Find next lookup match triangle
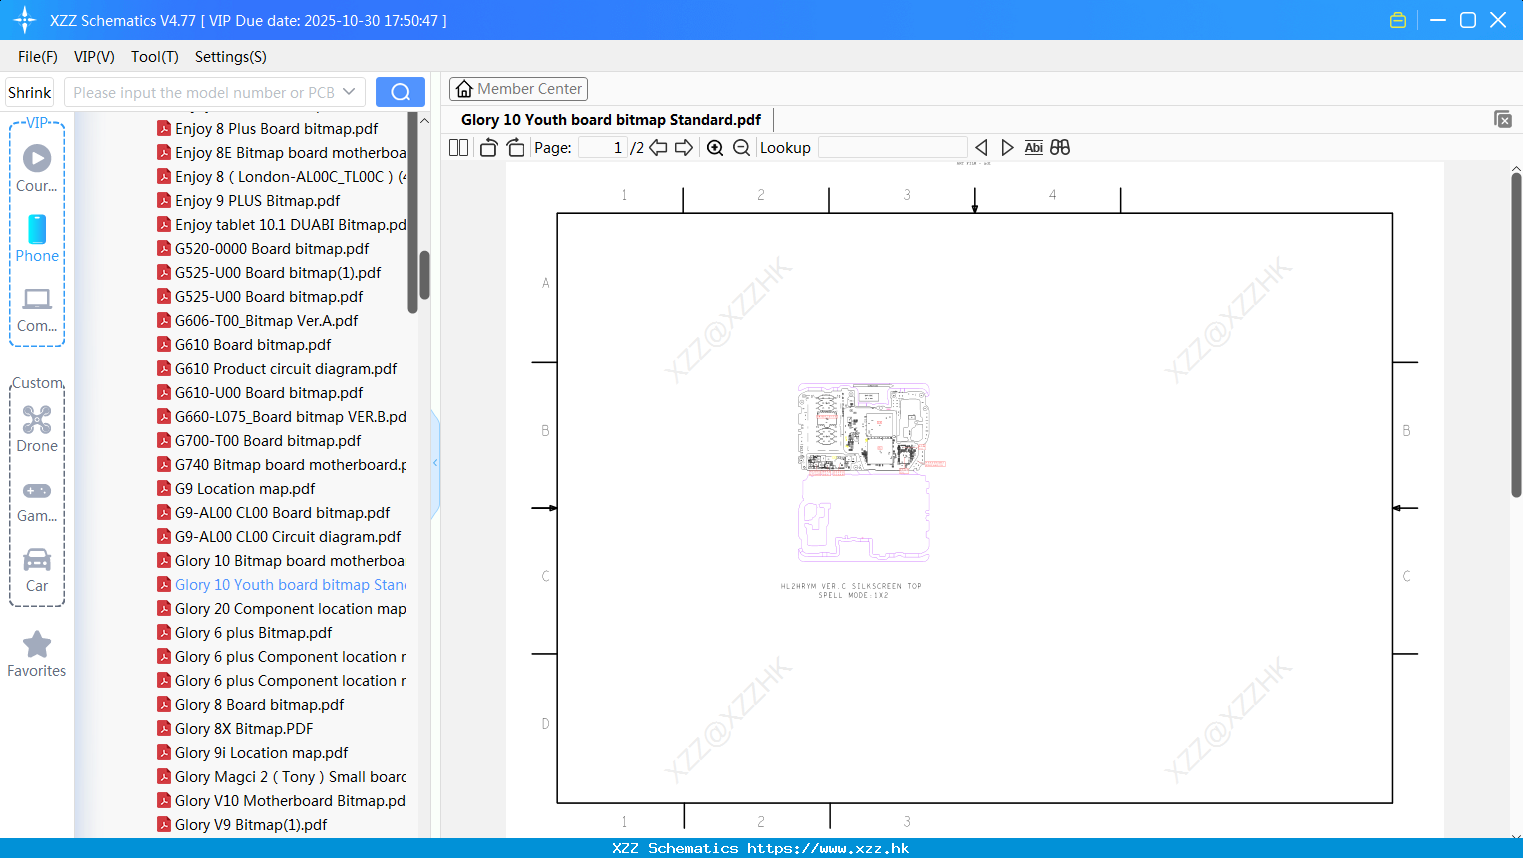Viewport: 1523px width, 858px height. [x=1007, y=147]
